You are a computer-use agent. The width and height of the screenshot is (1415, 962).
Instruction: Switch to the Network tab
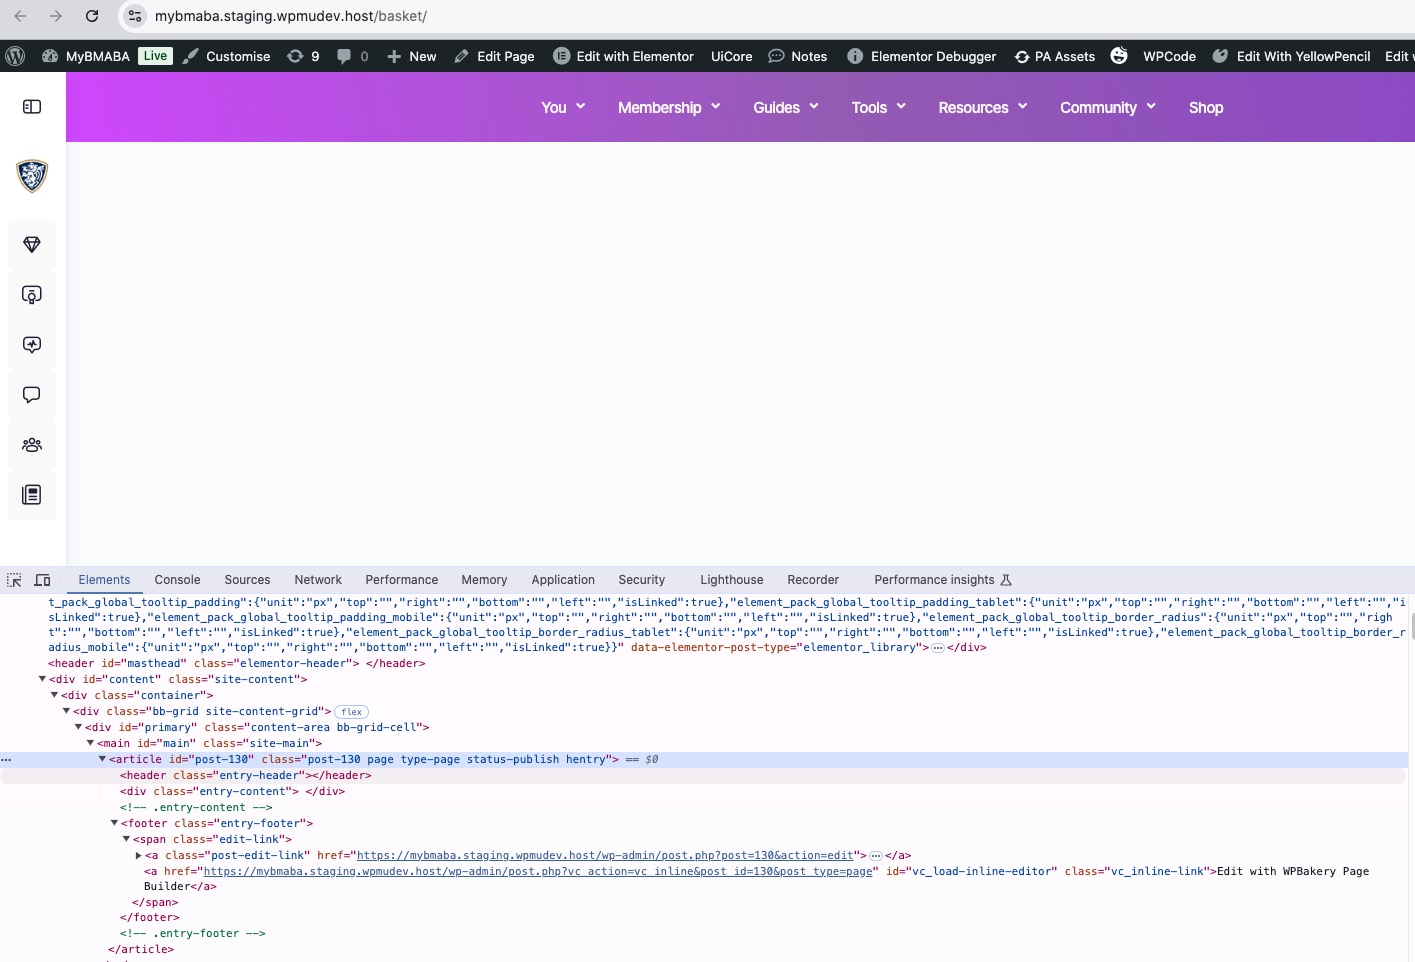[318, 580]
